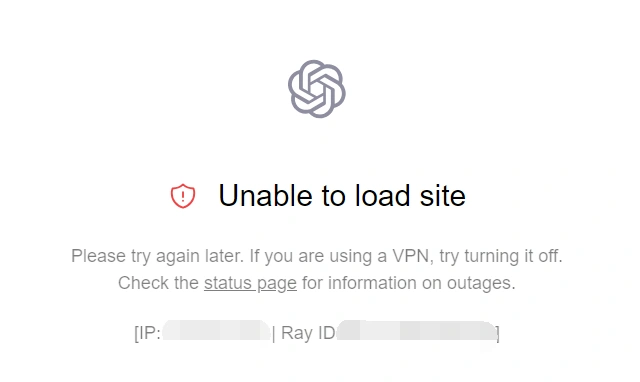640x382 pixels.
Task: Click the word 'page' in the underlined link
Action: click(277, 284)
